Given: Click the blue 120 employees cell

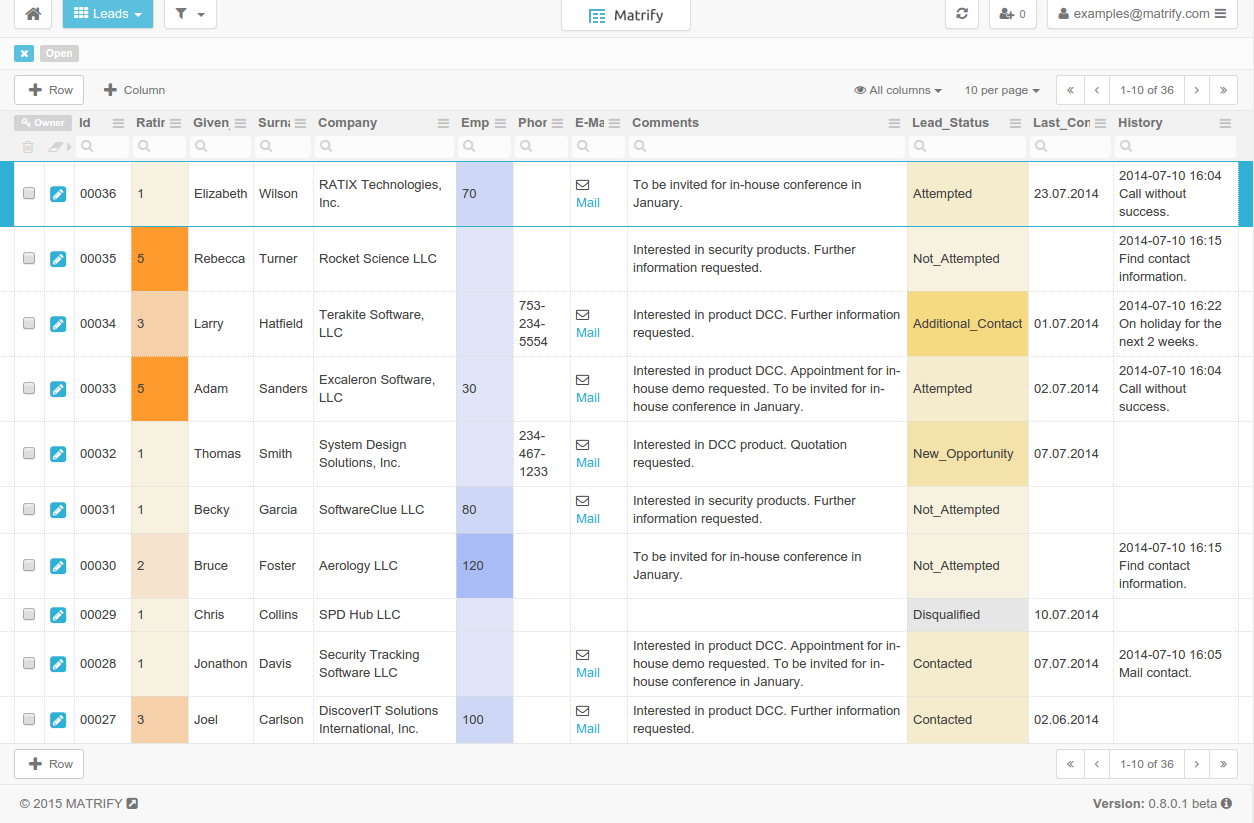Looking at the screenshot, I should (485, 566).
